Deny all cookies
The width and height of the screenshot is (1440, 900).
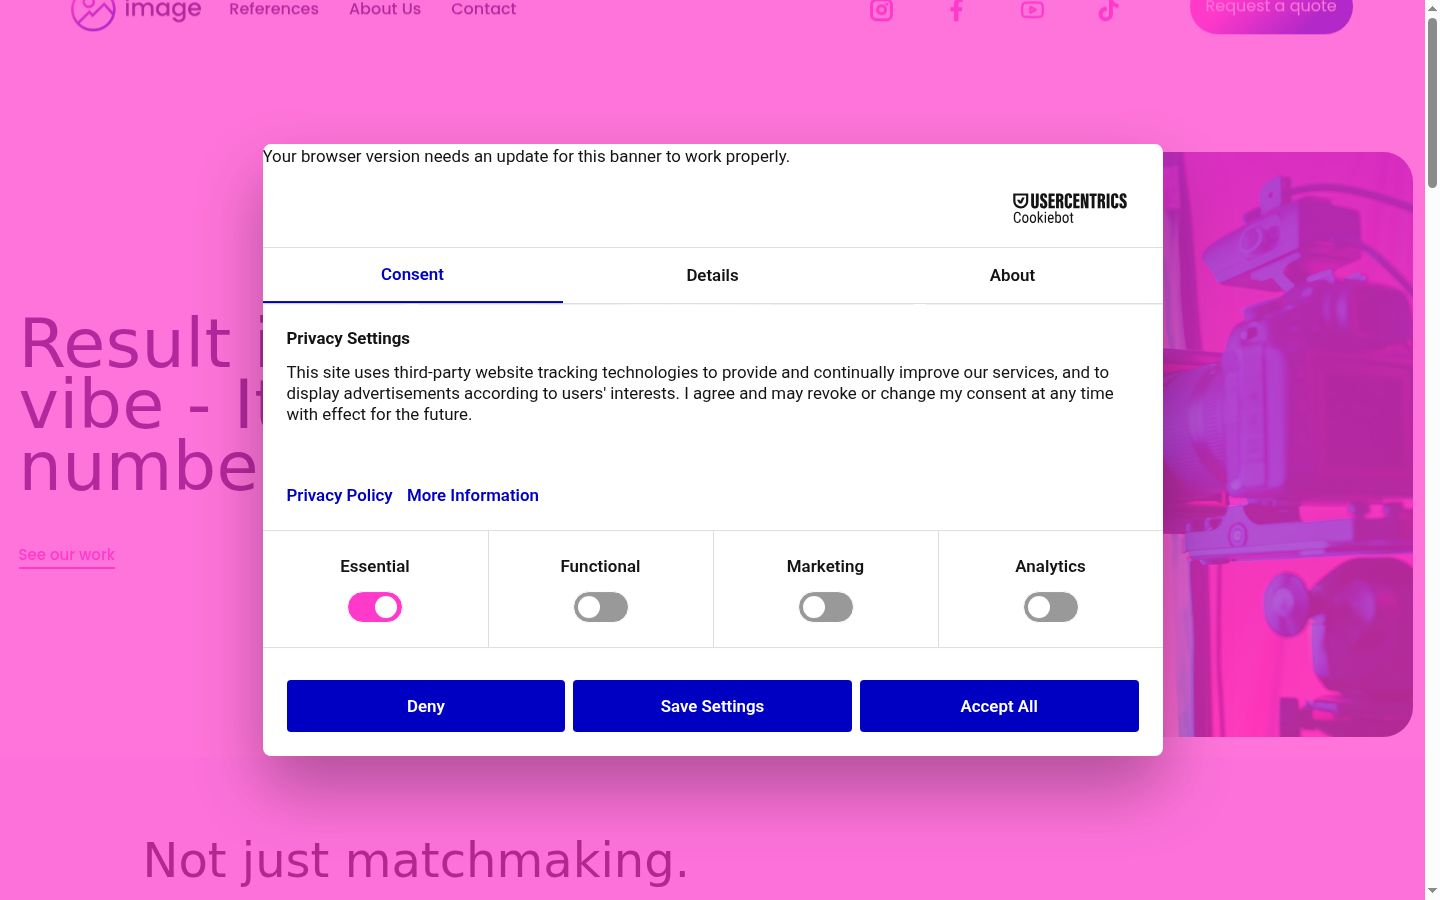426,706
